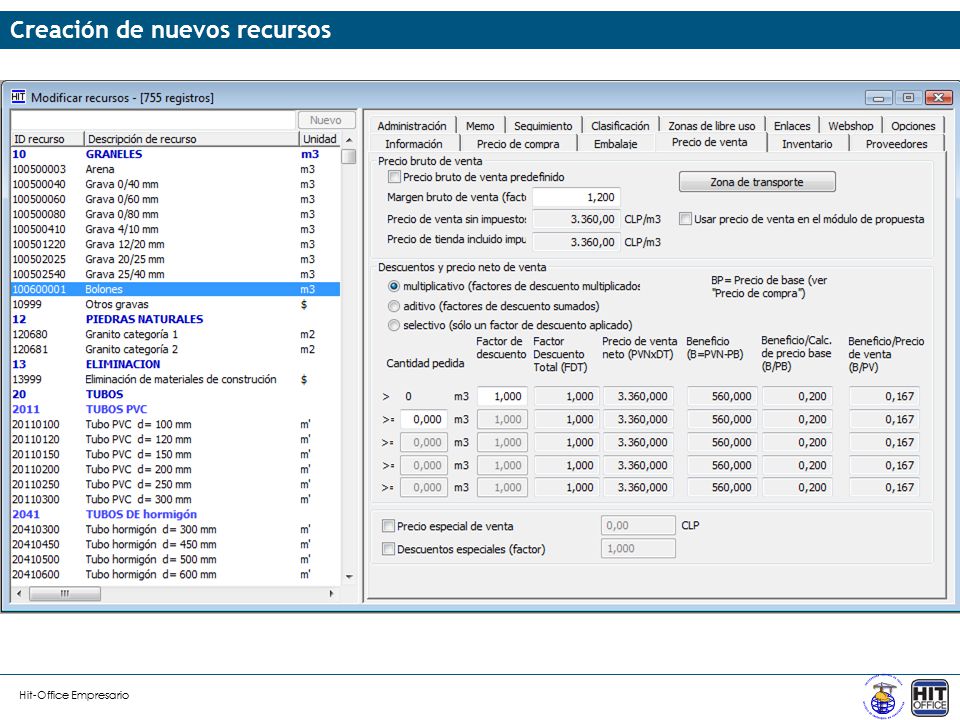Image resolution: width=960 pixels, height=720 pixels.
Task: Enable Precio bruto de venta predefinido checkbox
Action: (x=394, y=177)
